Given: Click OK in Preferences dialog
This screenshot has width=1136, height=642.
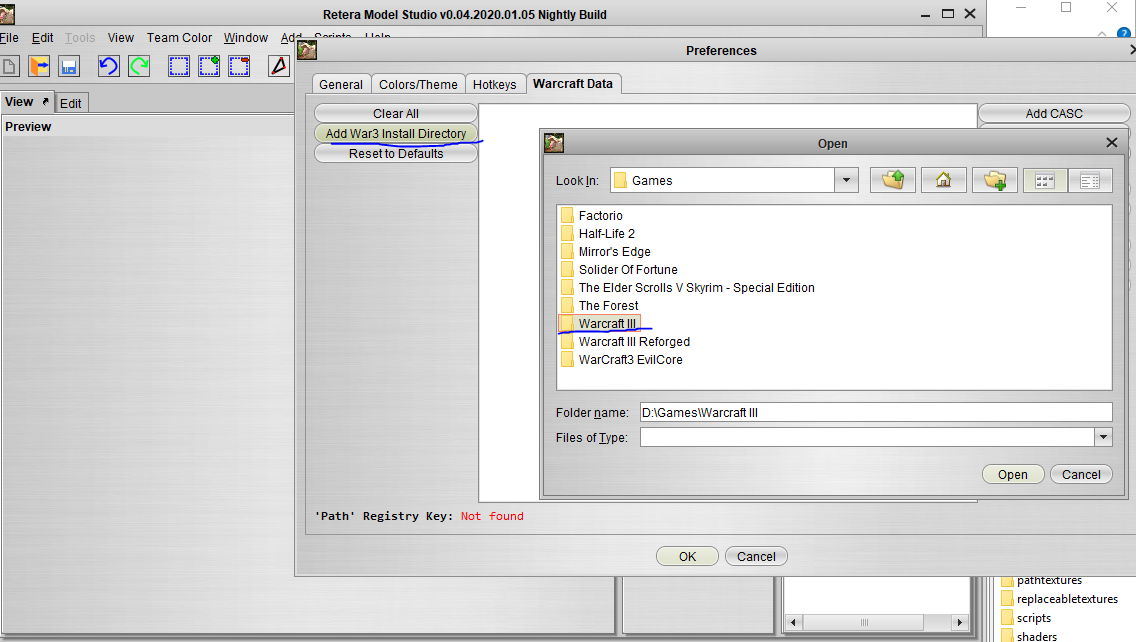Looking at the screenshot, I should point(687,556).
